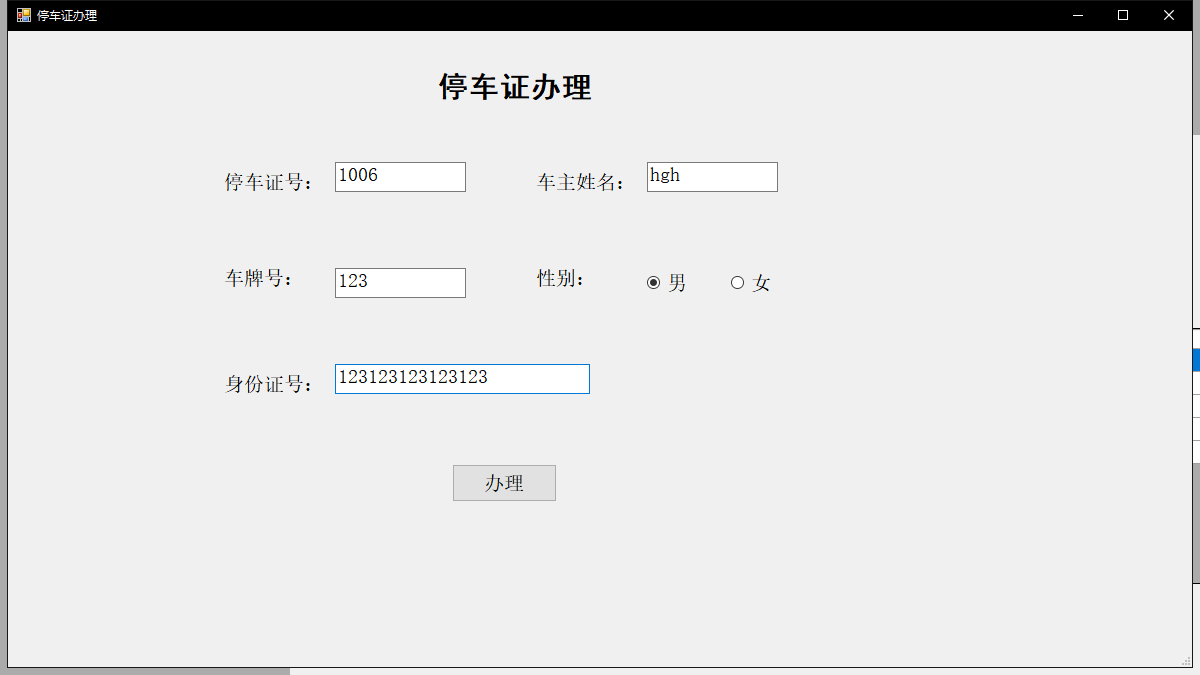
Task: Click the 办理 button
Action: [504, 483]
